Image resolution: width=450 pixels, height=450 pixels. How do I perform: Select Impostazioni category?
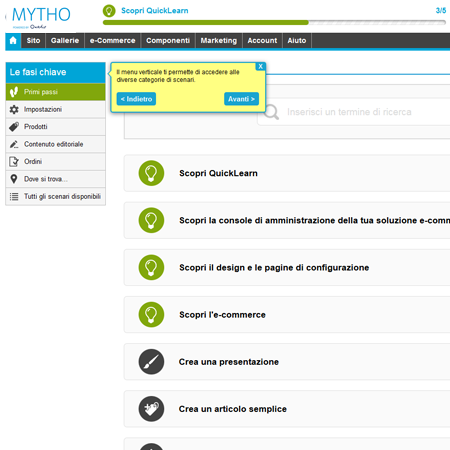point(56,109)
